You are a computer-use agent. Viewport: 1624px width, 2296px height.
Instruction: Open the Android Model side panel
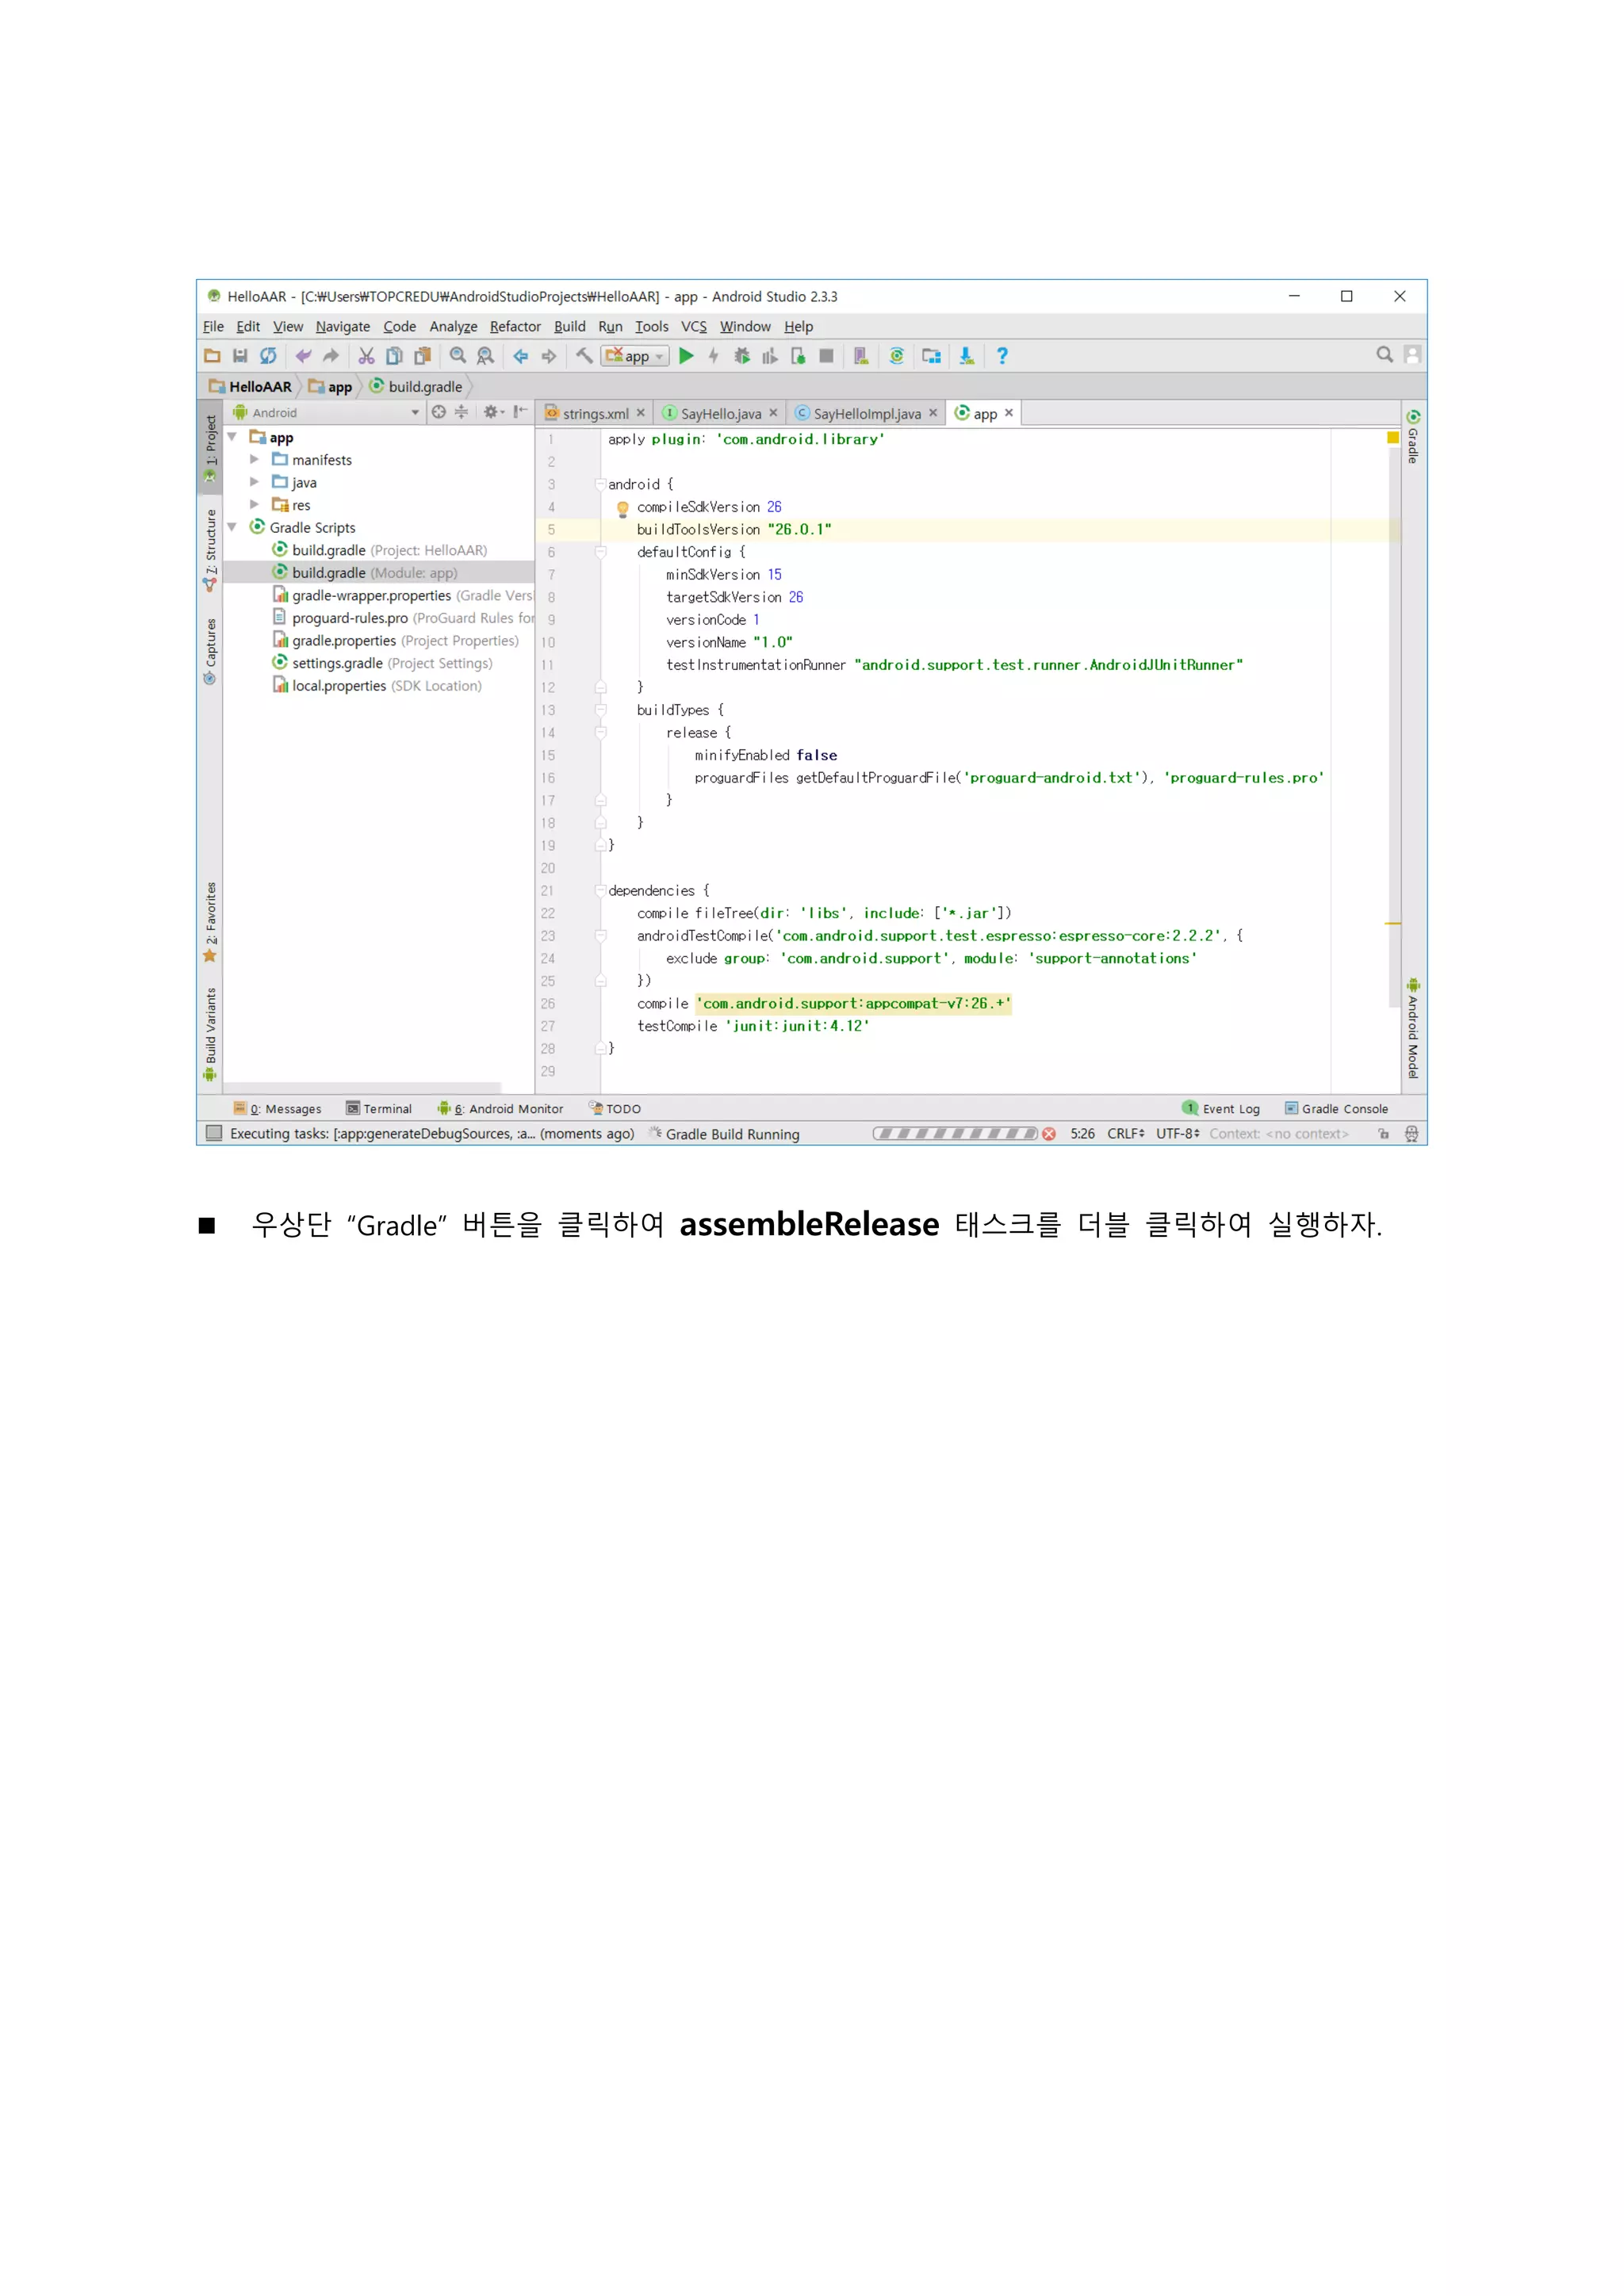pyautogui.click(x=1413, y=1028)
